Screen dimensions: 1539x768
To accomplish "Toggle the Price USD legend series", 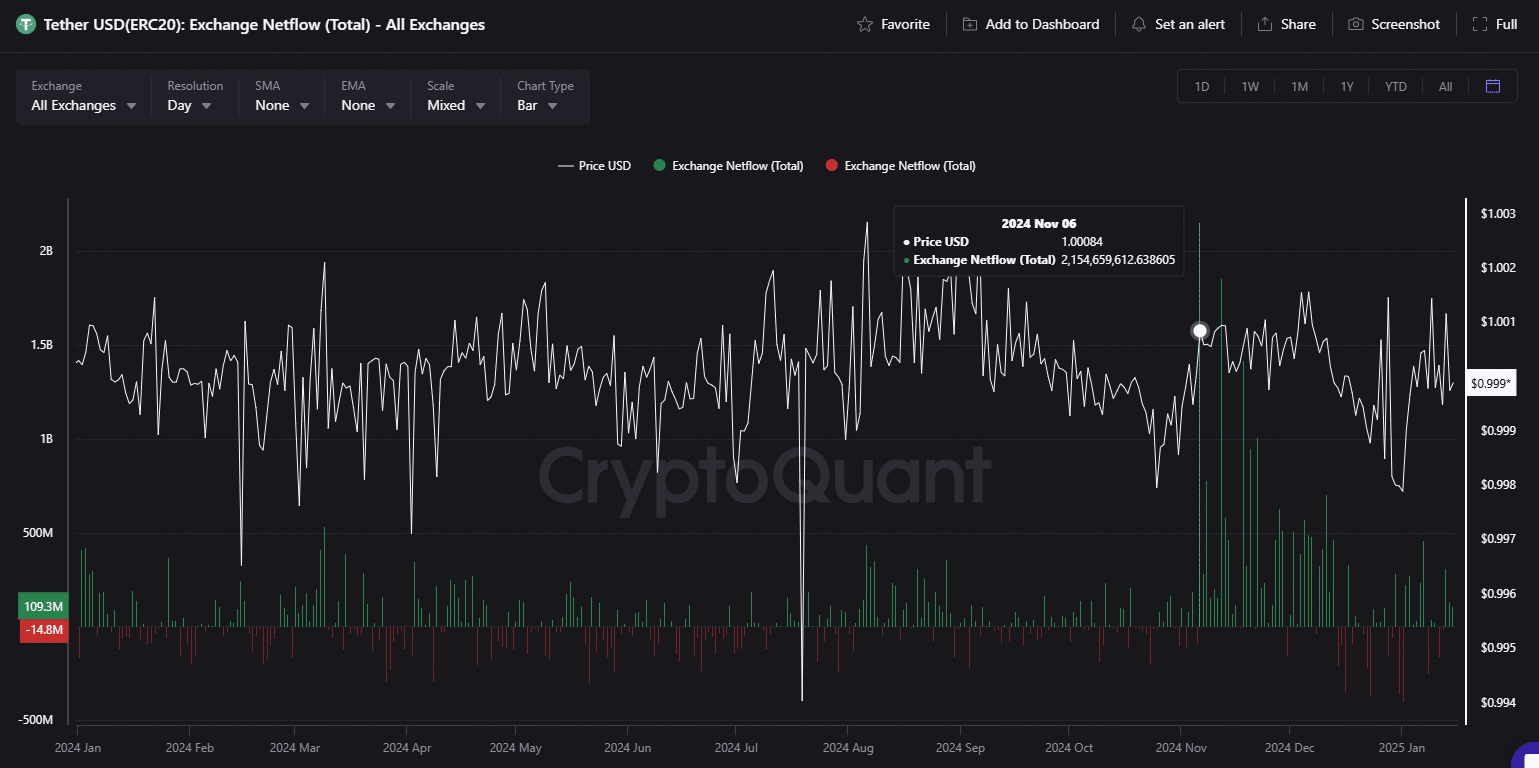I will click(x=595, y=166).
